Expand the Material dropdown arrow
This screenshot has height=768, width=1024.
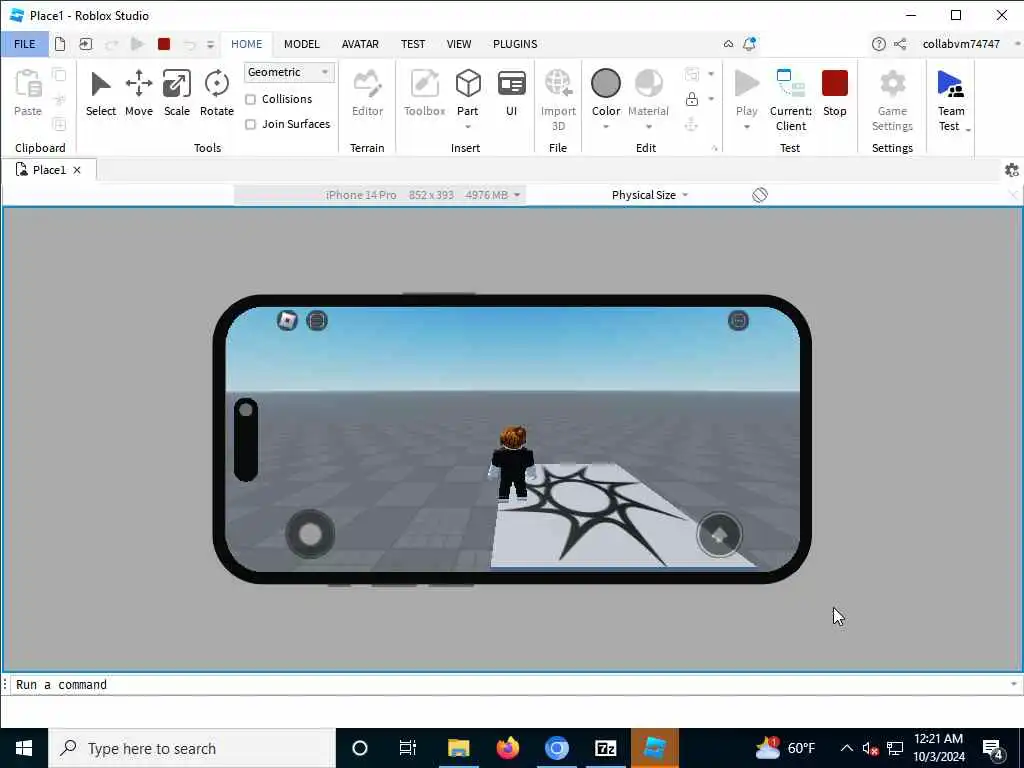(648, 127)
